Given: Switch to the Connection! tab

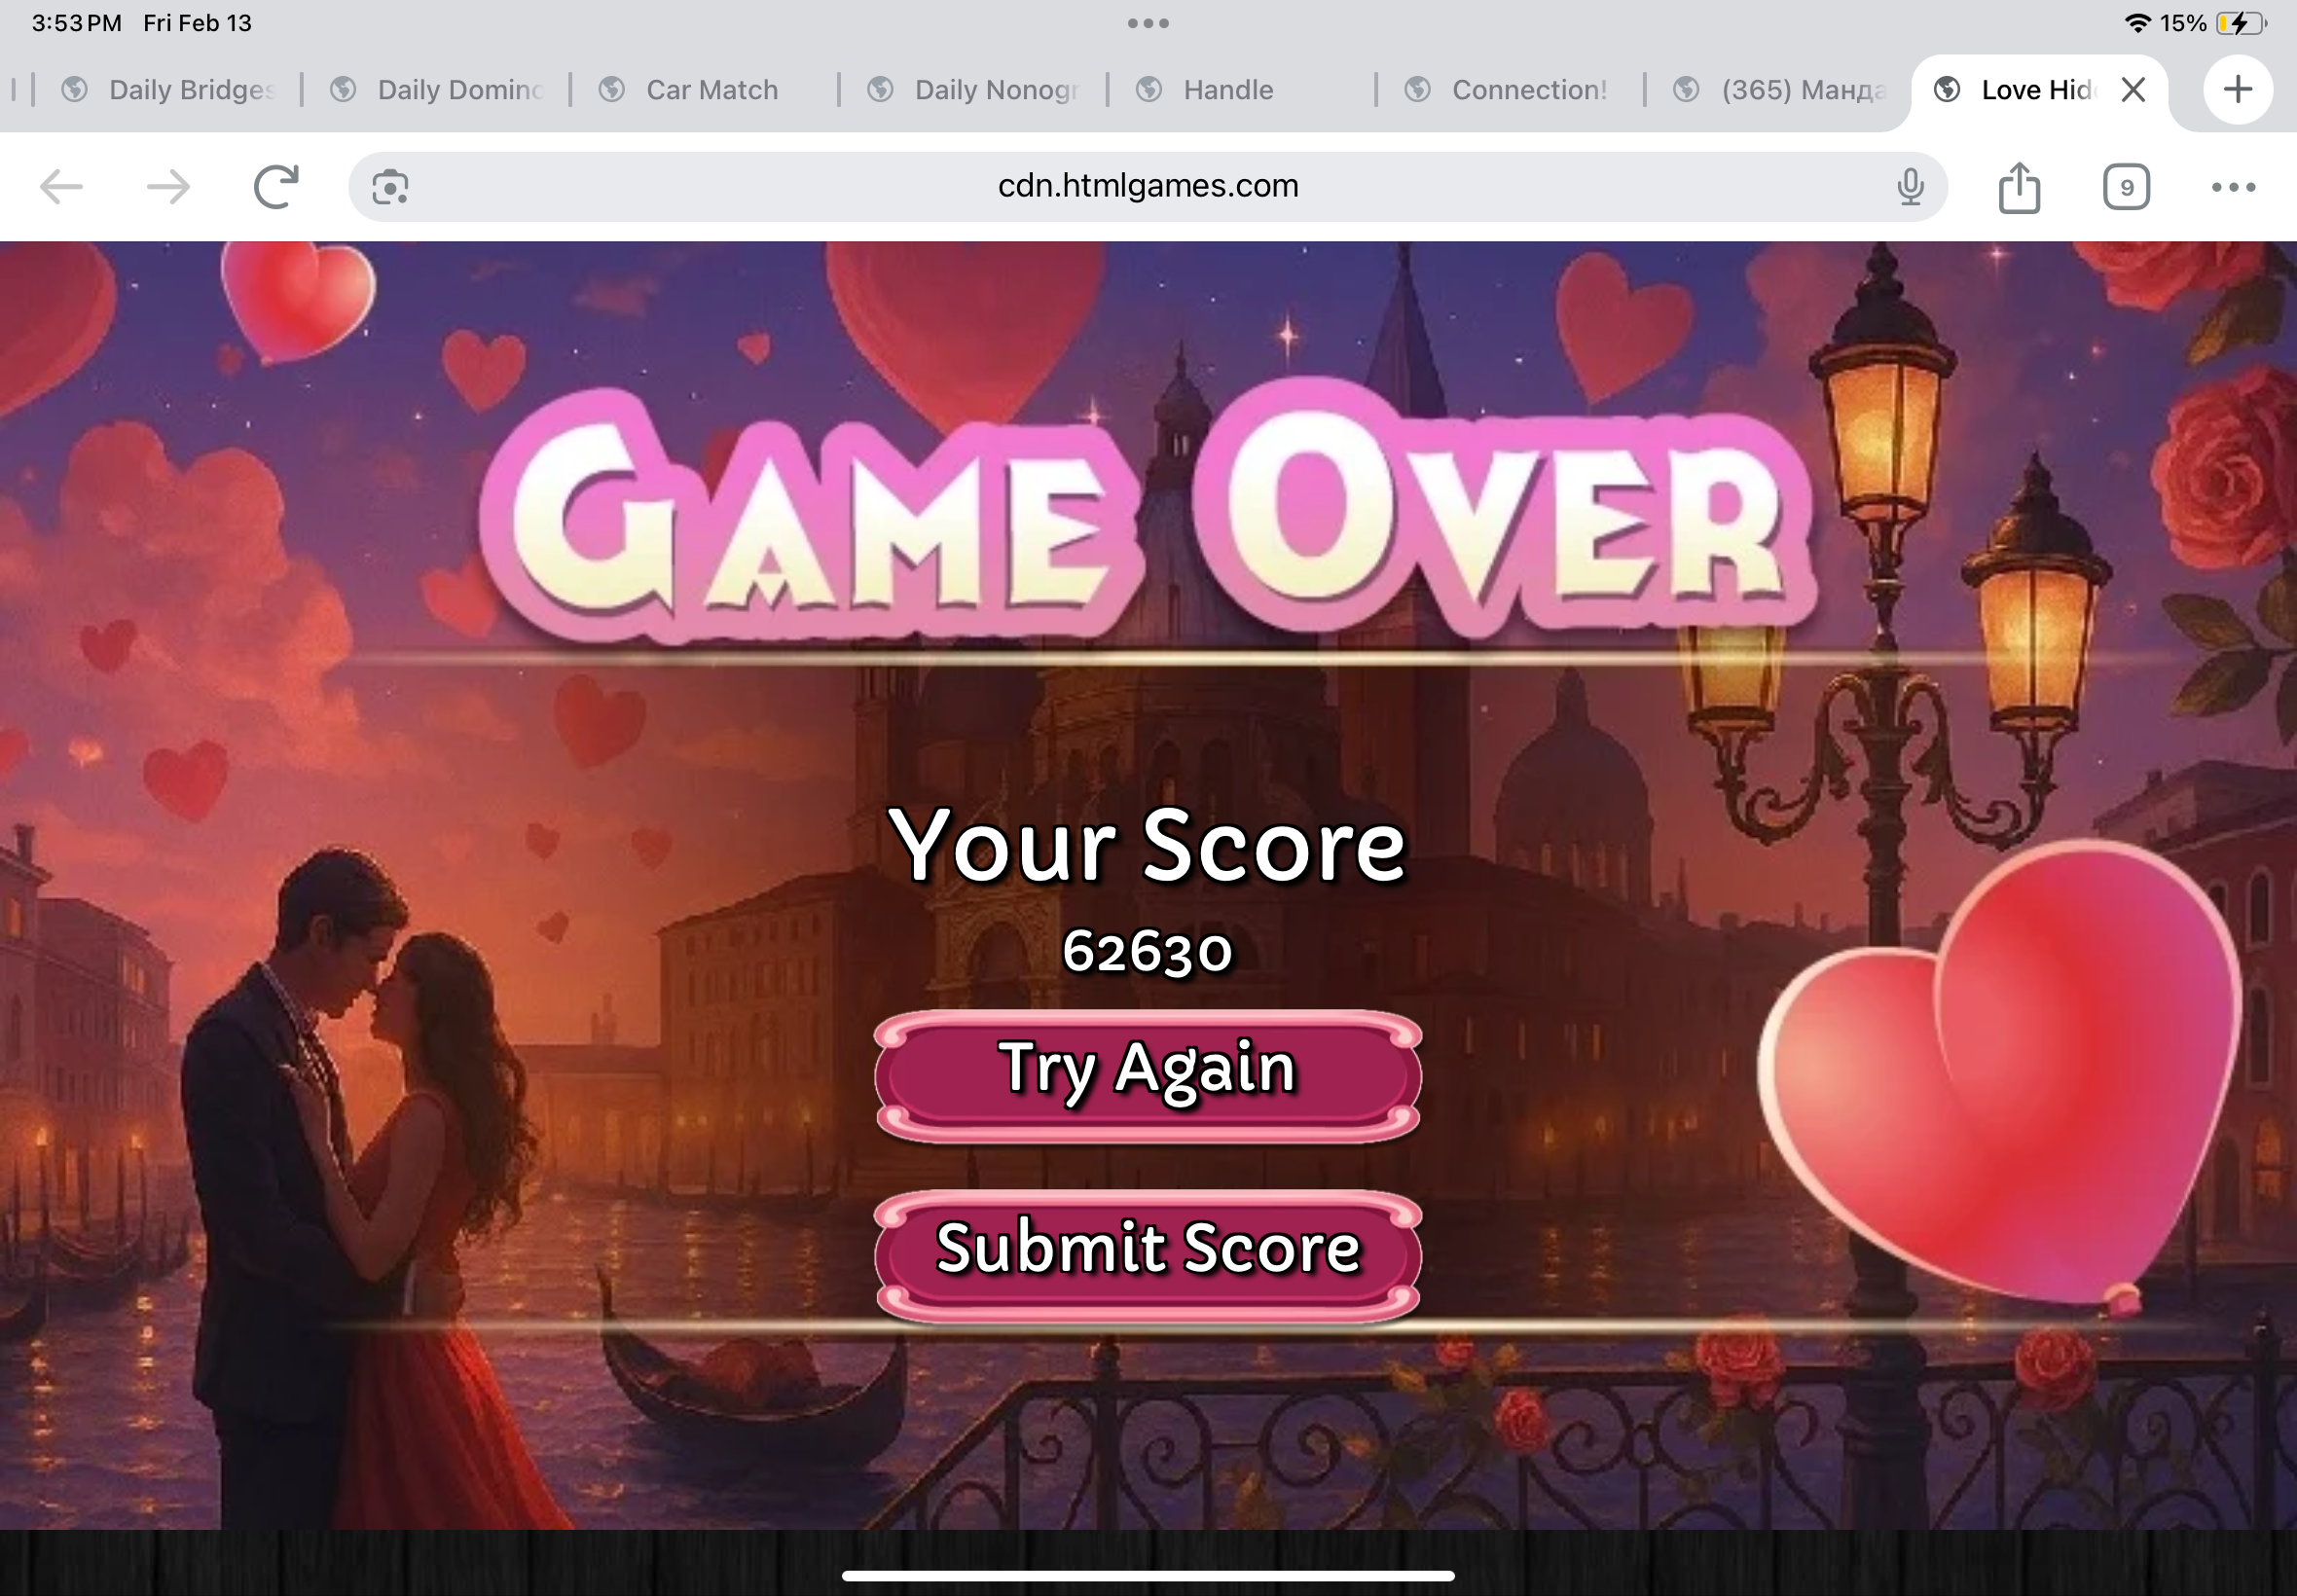Looking at the screenshot, I should click(1510, 90).
